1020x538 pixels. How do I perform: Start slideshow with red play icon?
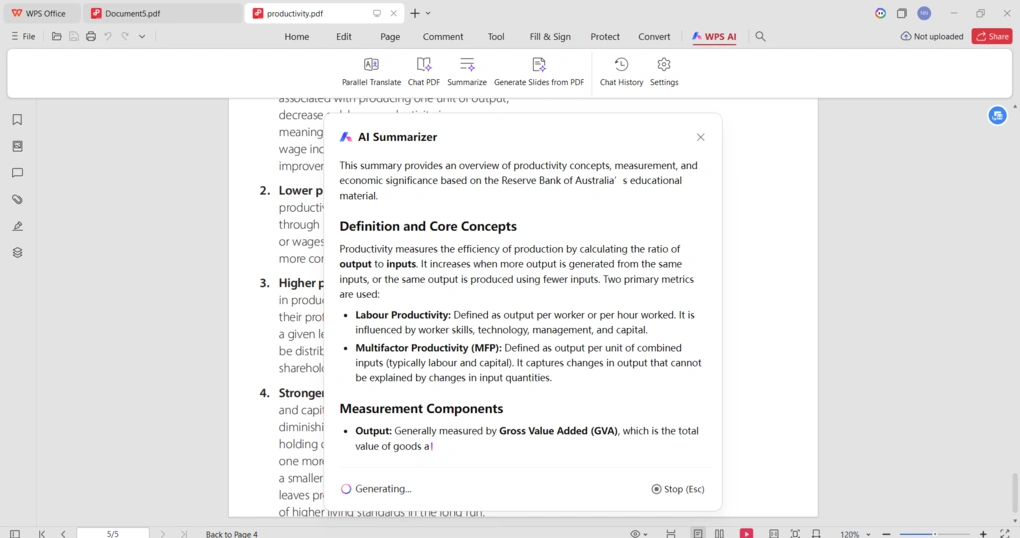pos(746,533)
